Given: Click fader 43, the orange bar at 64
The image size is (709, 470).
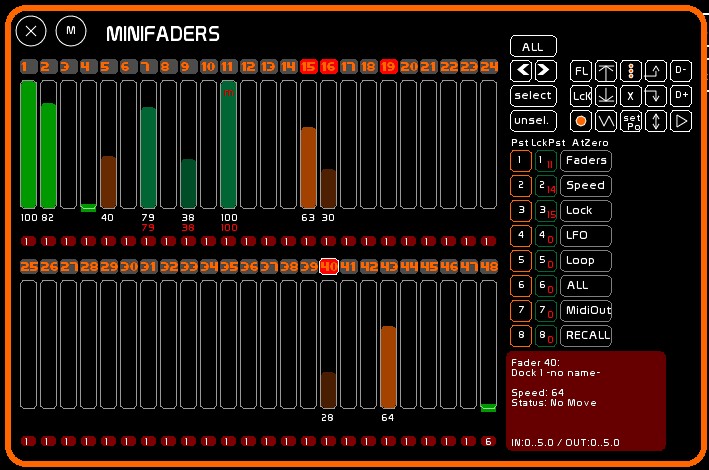Looking at the screenshot, I should tap(388, 345).
